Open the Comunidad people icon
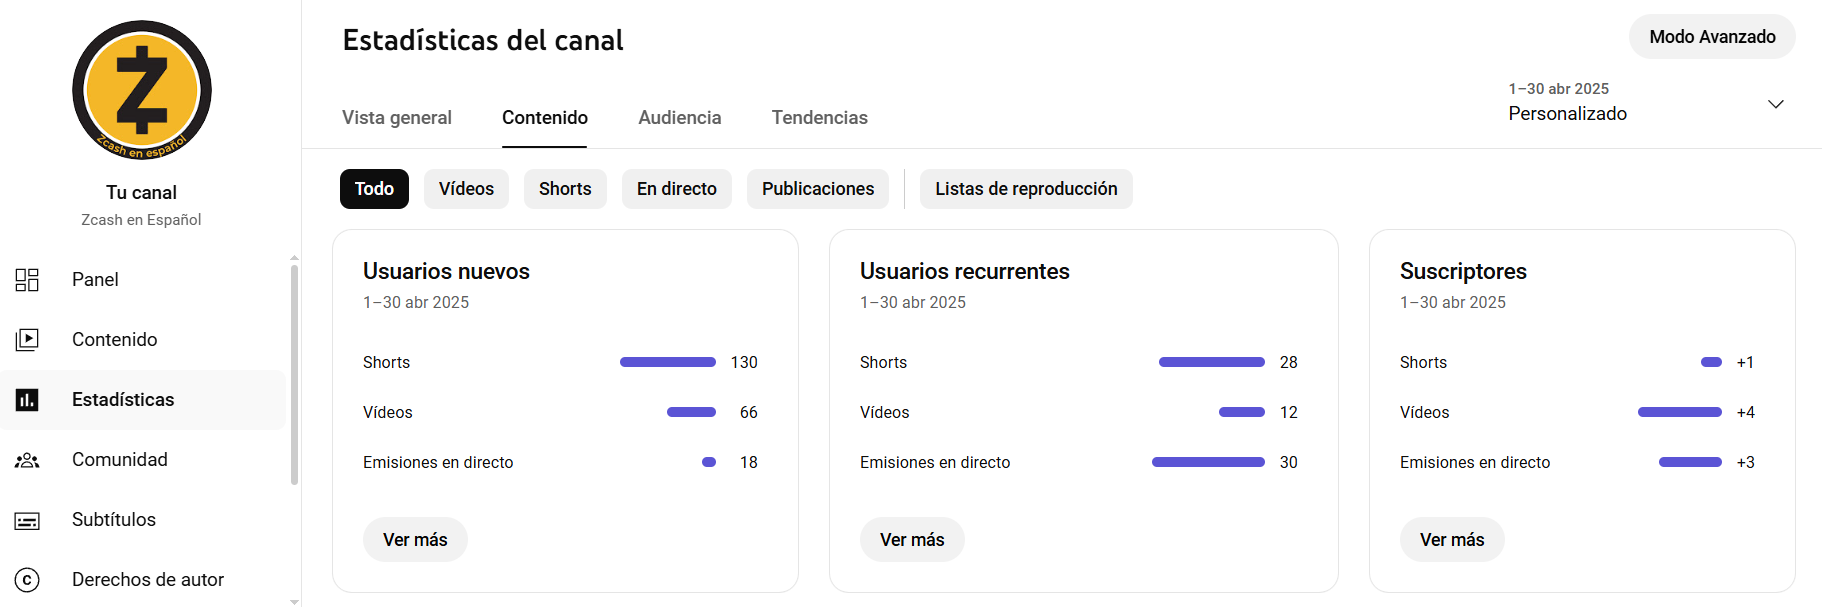The image size is (1822, 607). click(x=27, y=460)
